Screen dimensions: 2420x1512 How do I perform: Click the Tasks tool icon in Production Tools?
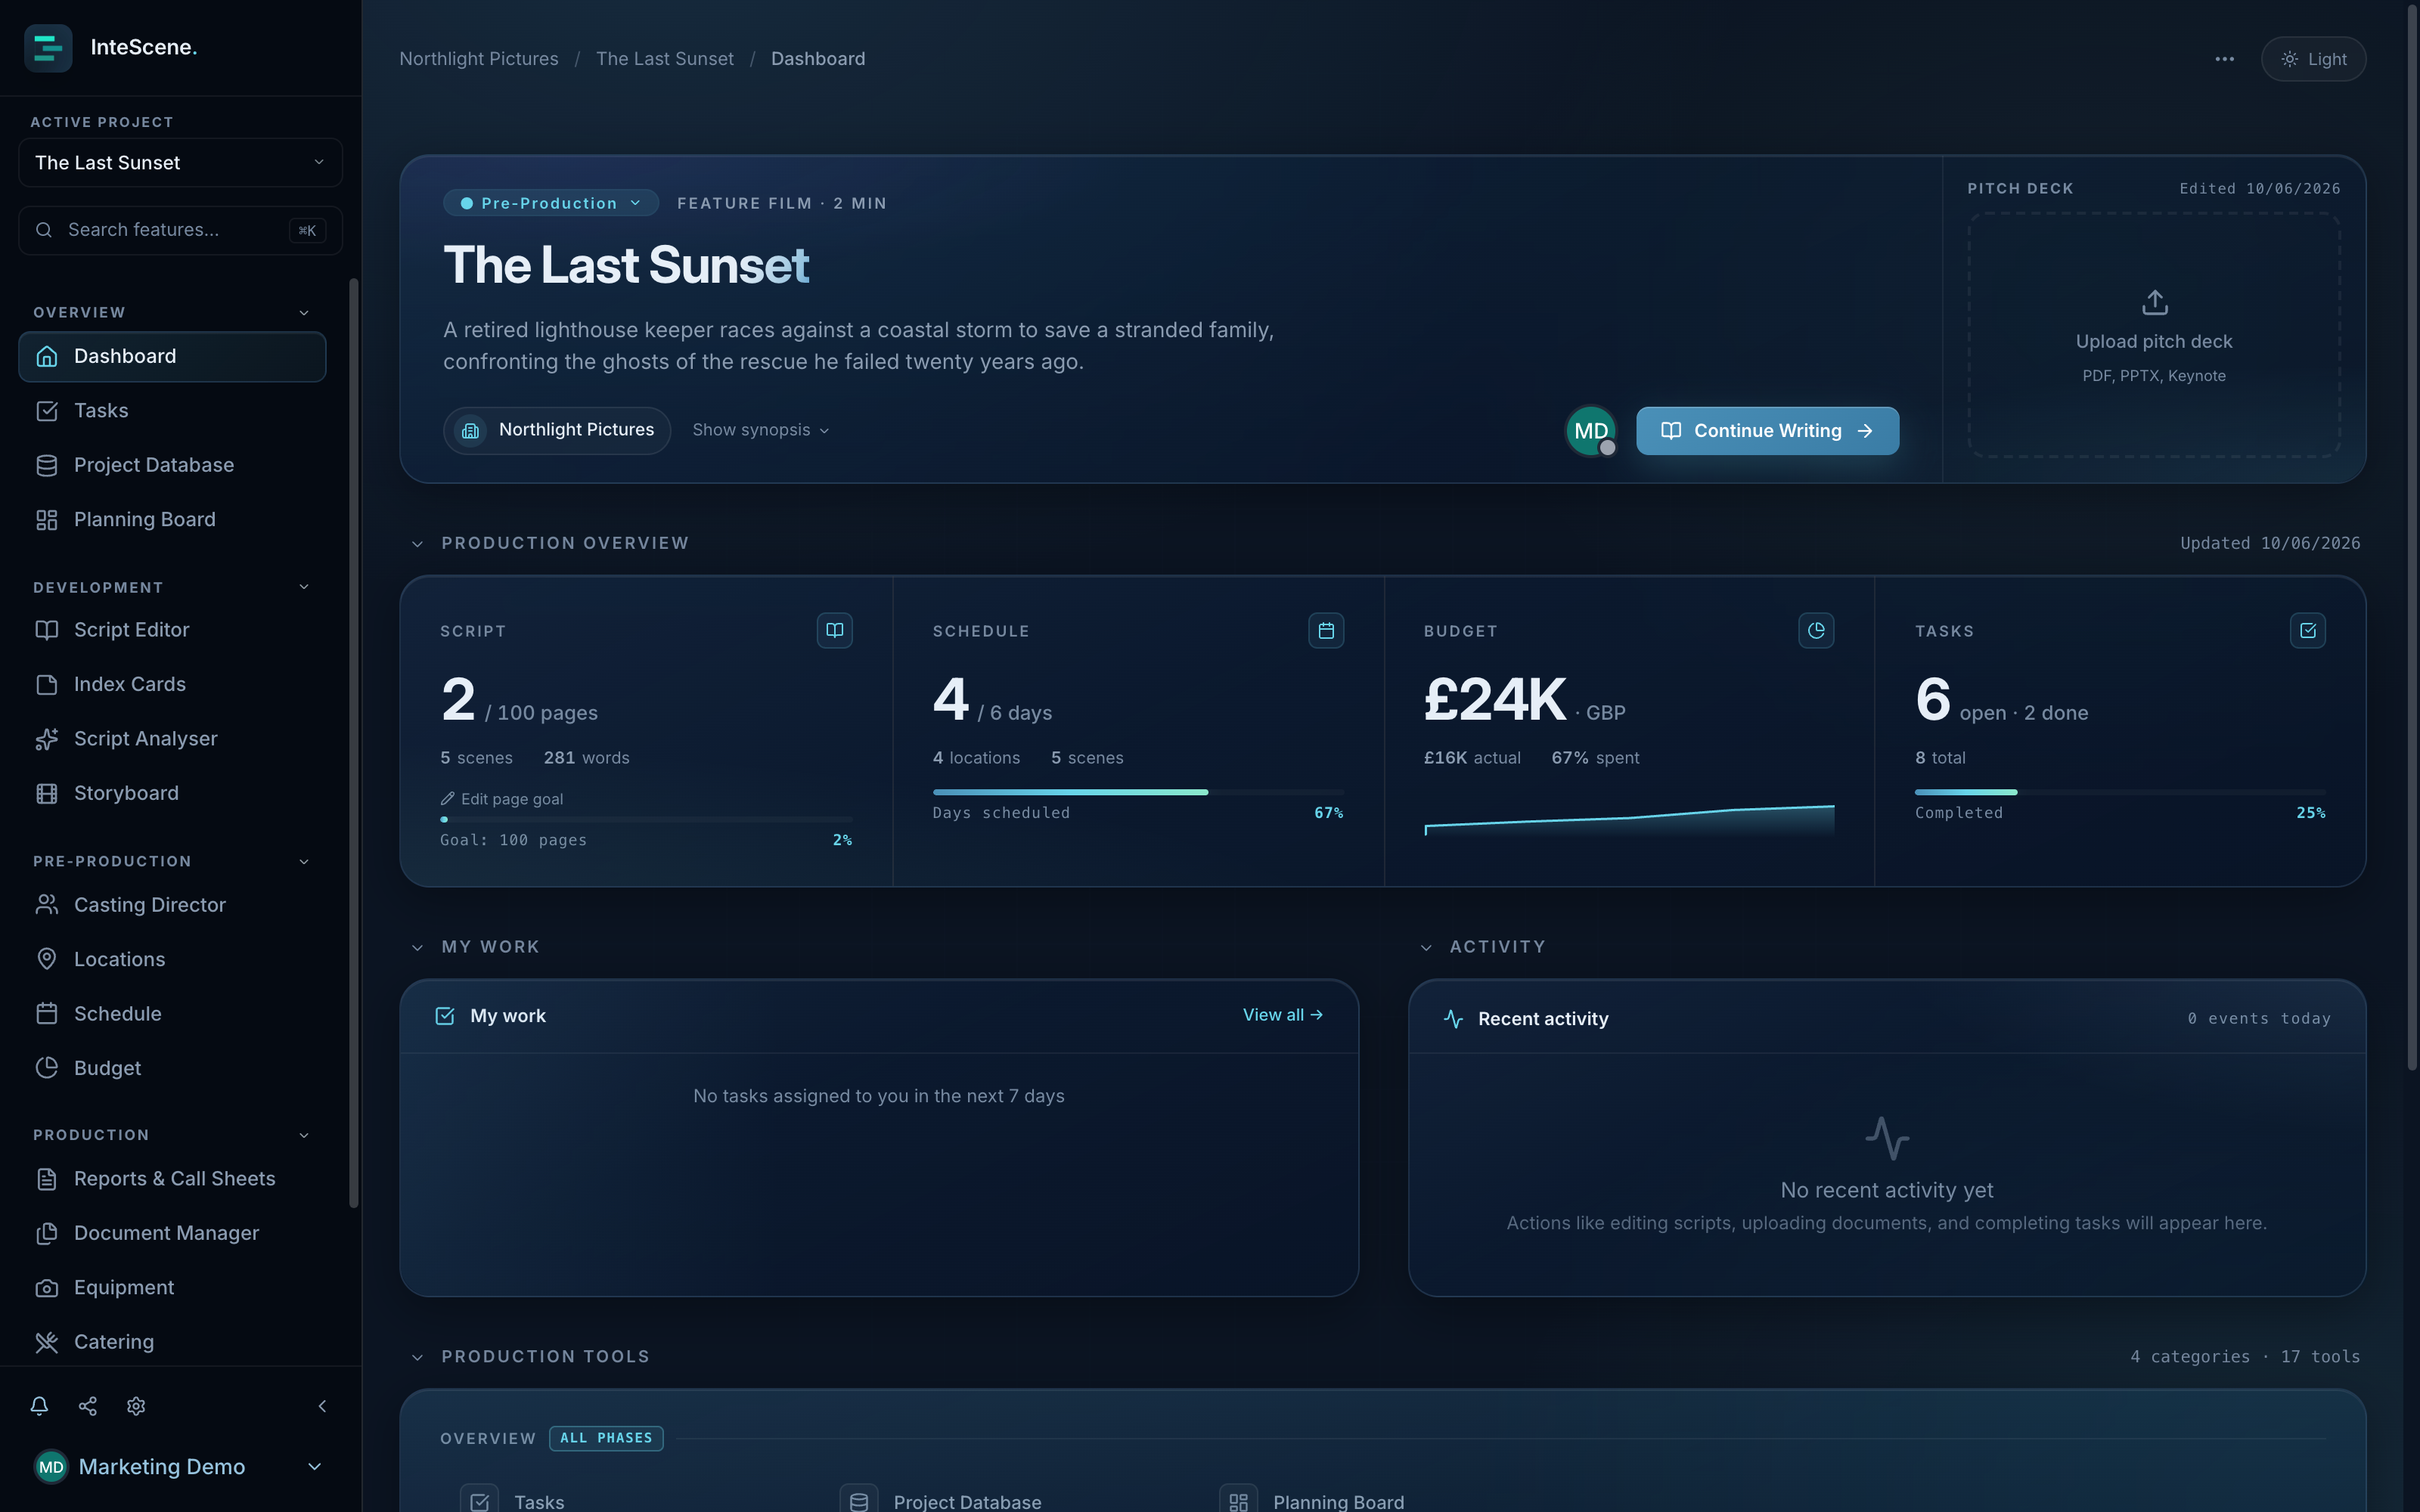coord(479,1501)
